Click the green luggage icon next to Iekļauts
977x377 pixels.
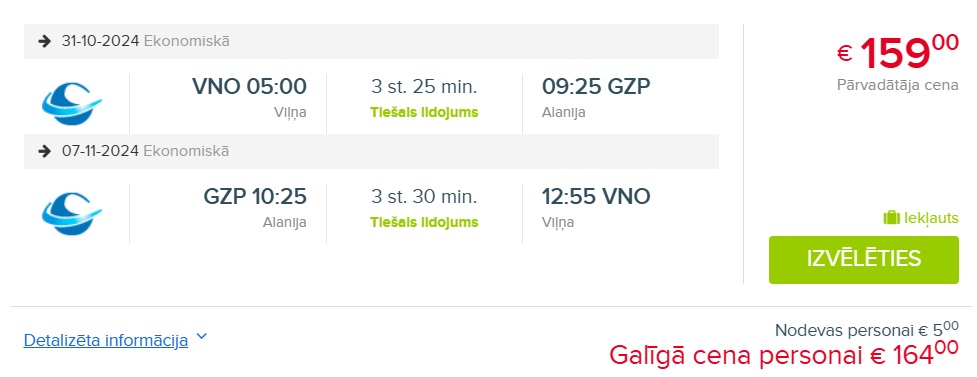[892, 218]
